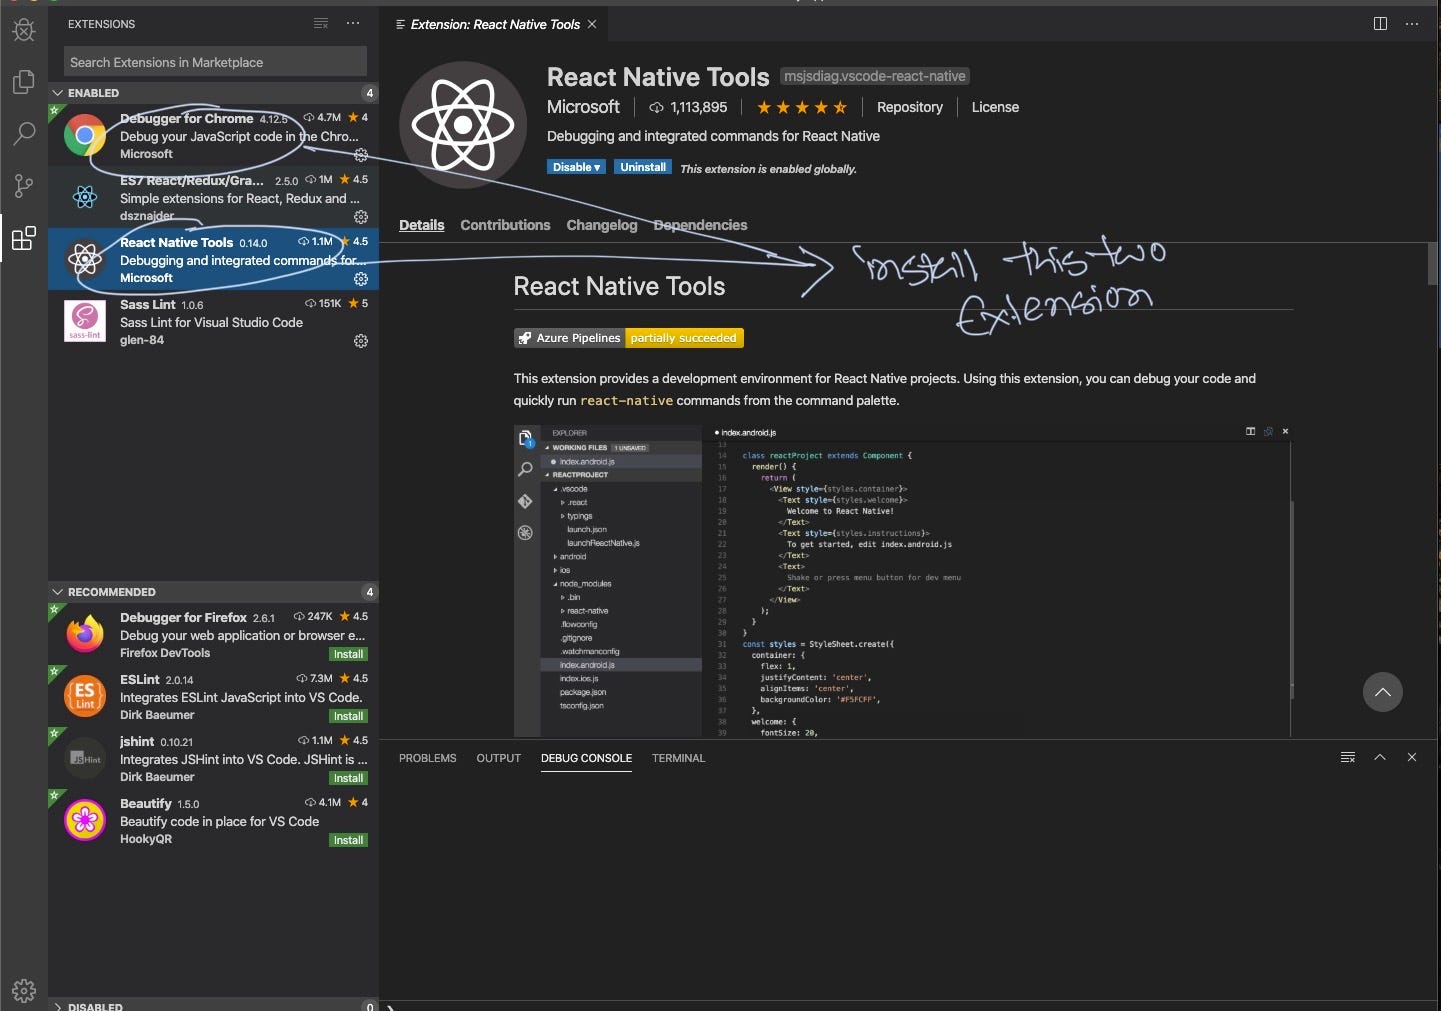Maximize the bottom panel with chevron up
The width and height of the screenshot is (1441, 1011).
[x=1380, y=757]
